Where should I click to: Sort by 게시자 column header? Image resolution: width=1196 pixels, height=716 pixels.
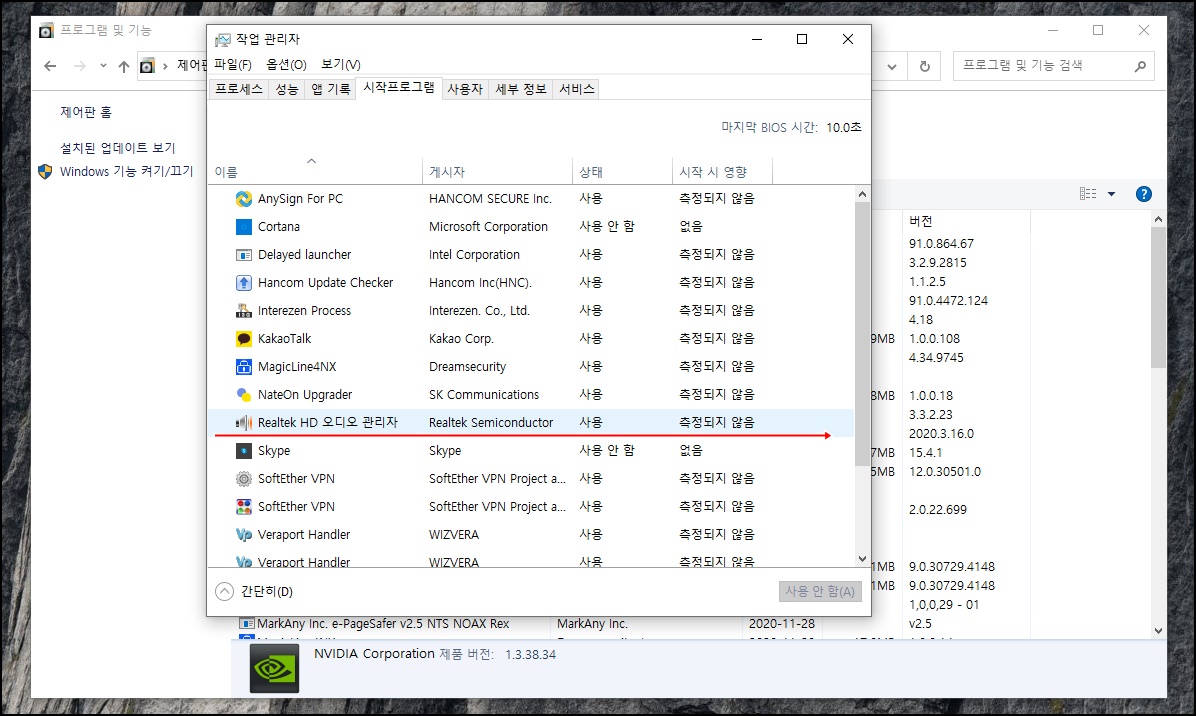[x=497, y=172]
